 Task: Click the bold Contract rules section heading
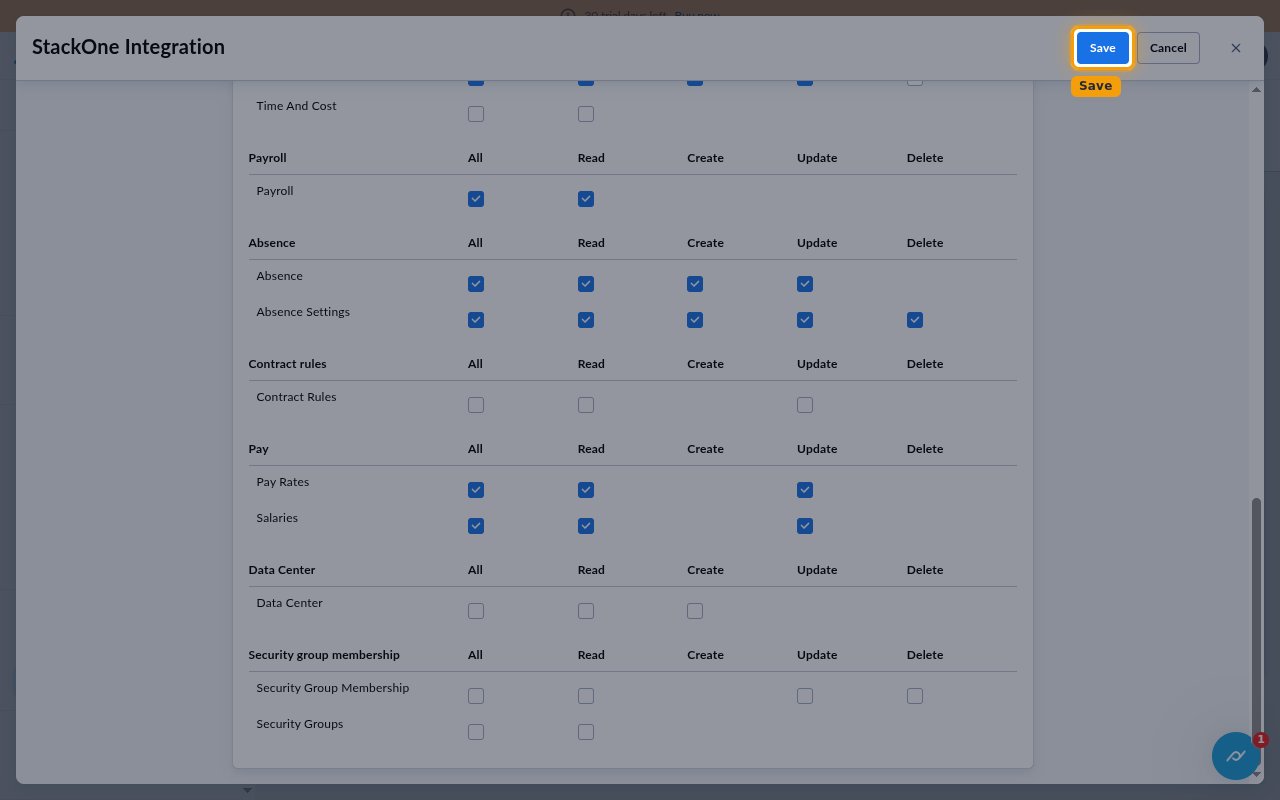[288, 364]
